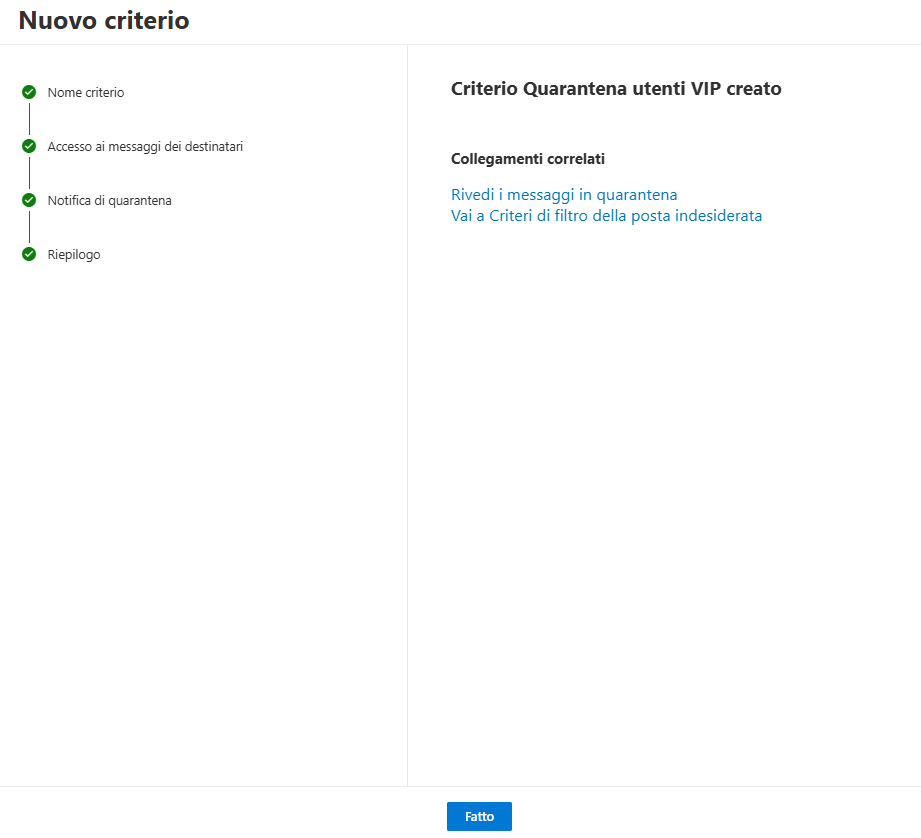The width and height of the screenshot is (921, 838).
Task: Jump to the Notifica di quarantena step
Action: click(x=109, y=201)
